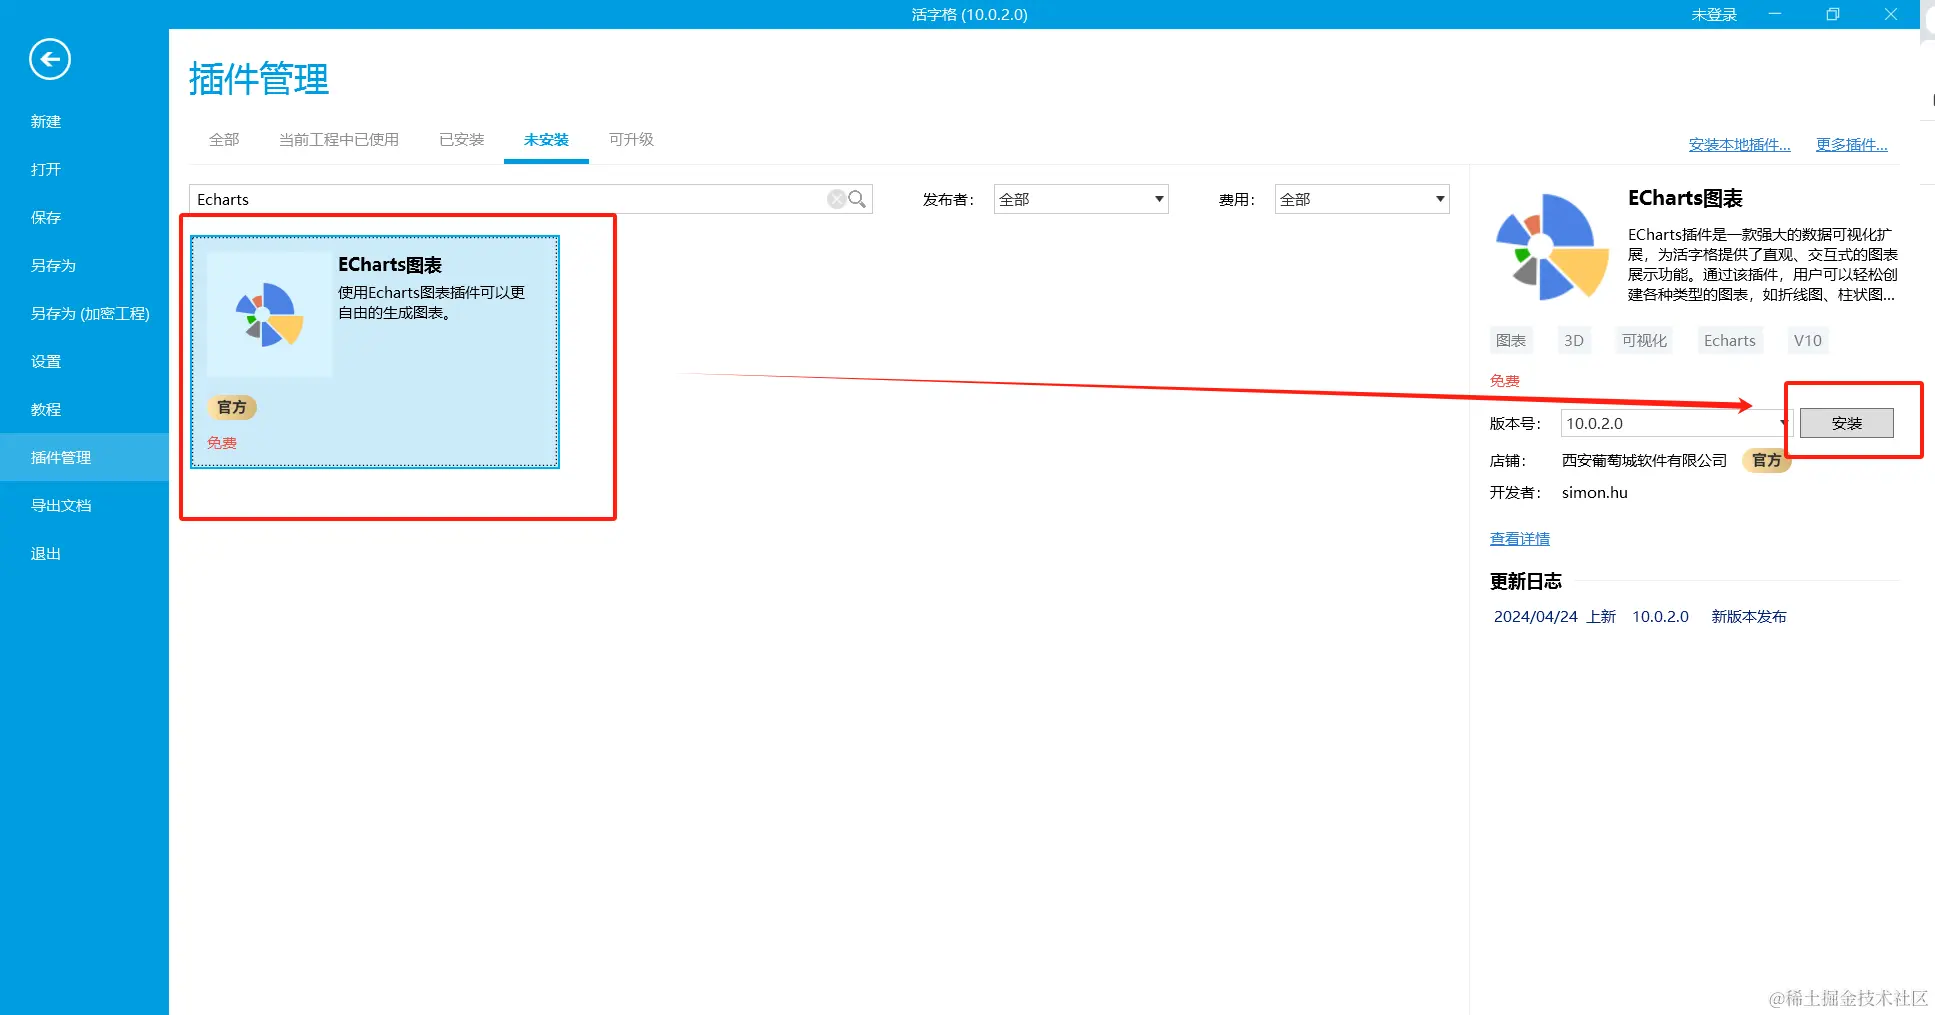Click the V10 tag

click(1808, 340)
